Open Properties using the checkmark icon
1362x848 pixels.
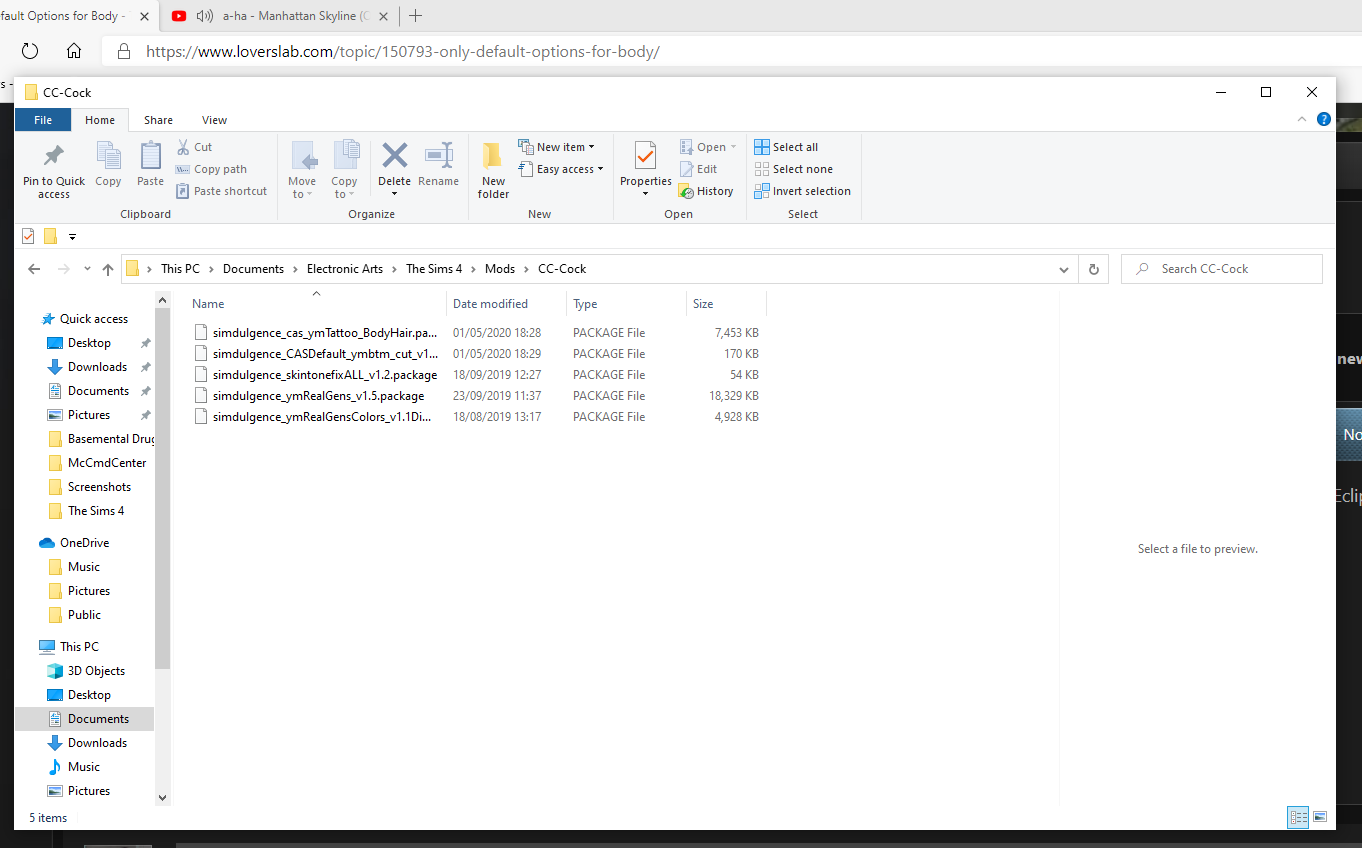tap(645, 157)
